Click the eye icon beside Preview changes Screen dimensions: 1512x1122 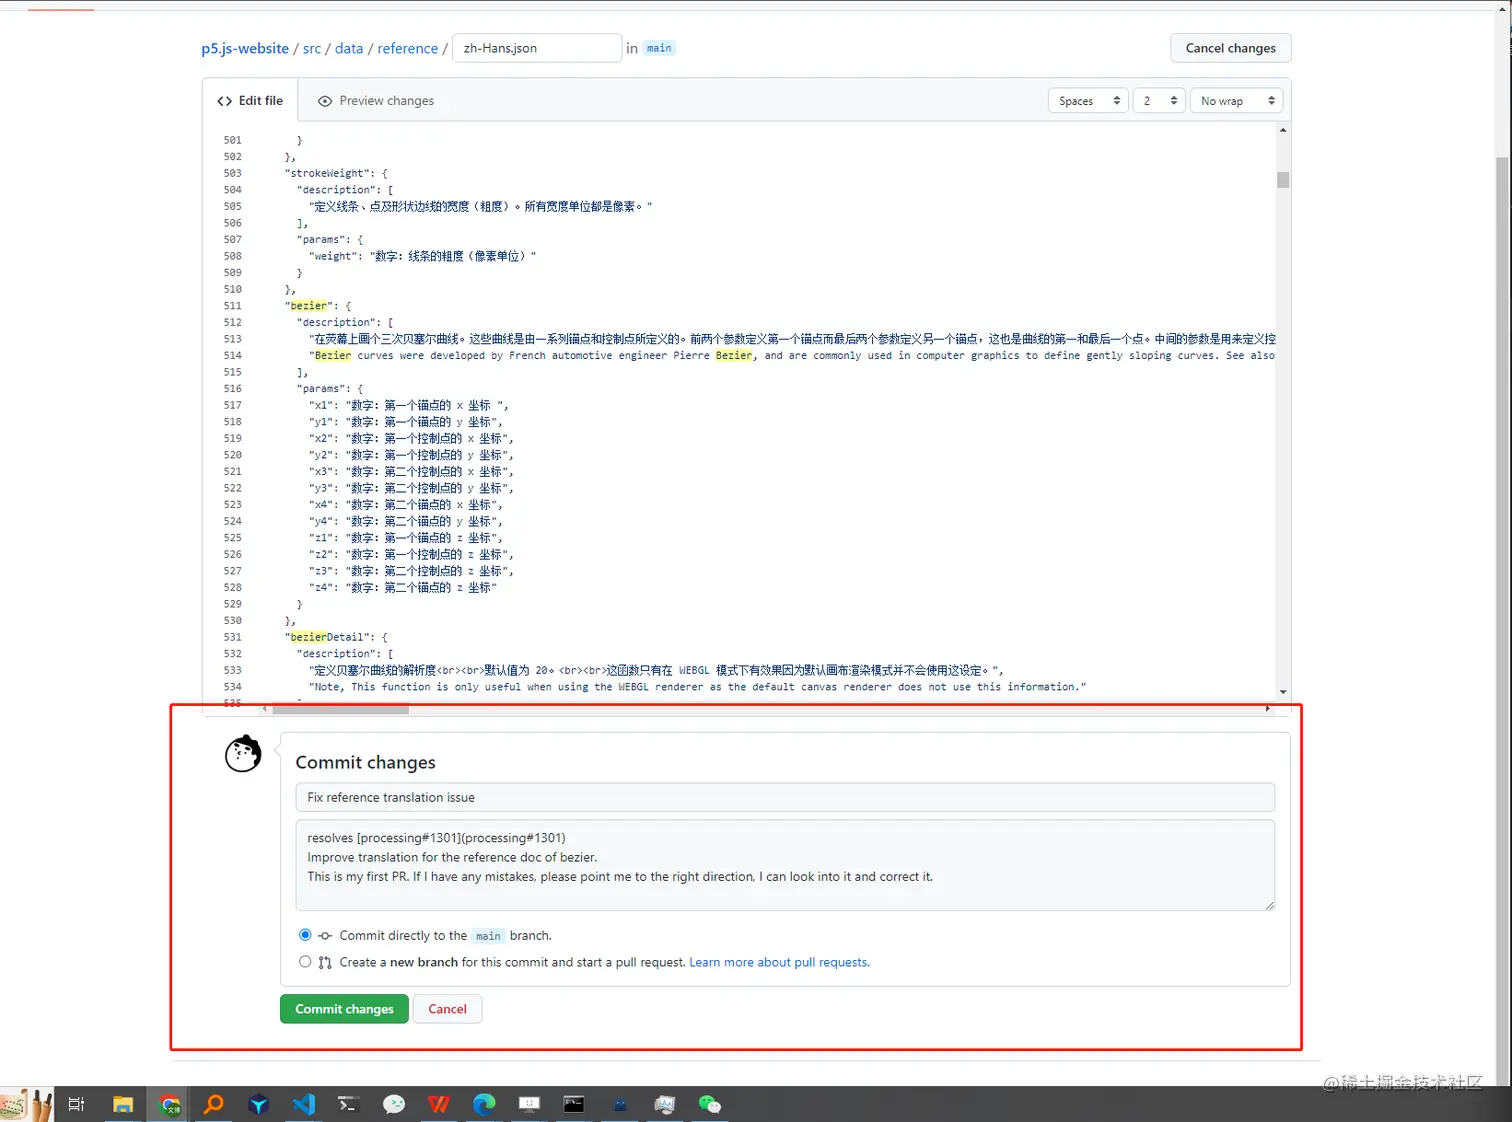click(x=325, y=101)
